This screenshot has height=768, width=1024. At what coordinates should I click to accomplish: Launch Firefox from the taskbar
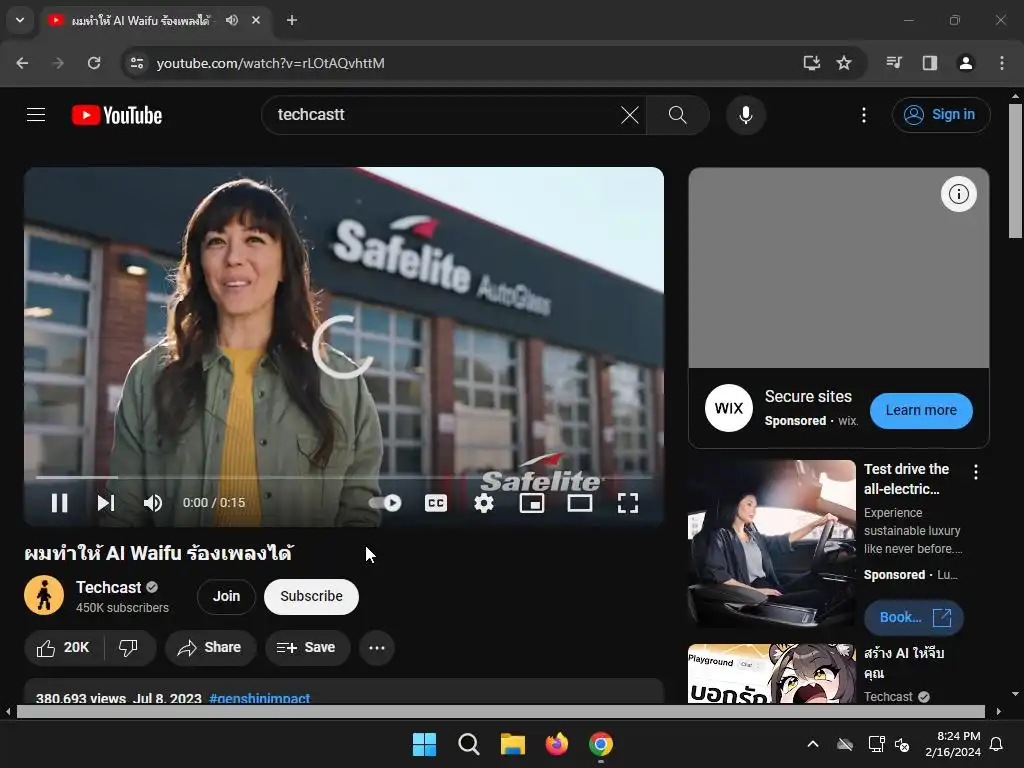(556, 744)
